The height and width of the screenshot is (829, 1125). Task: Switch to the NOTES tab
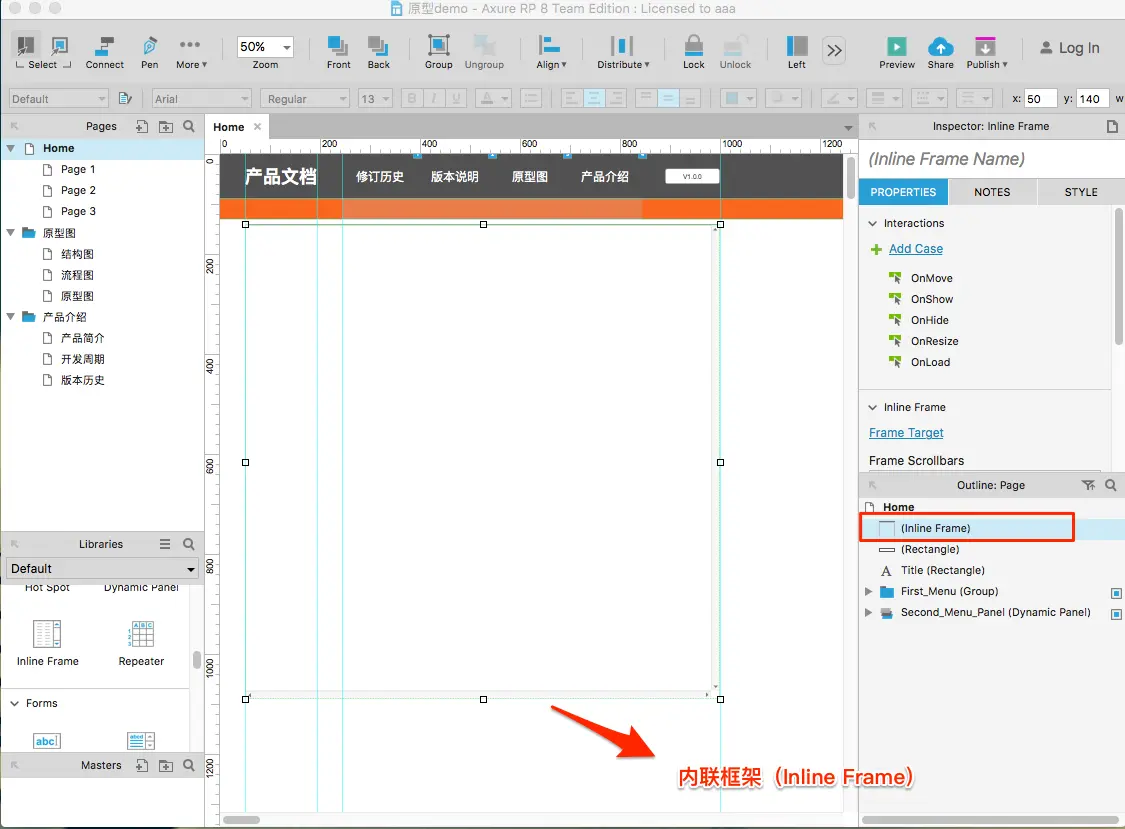tap(992, 192)
